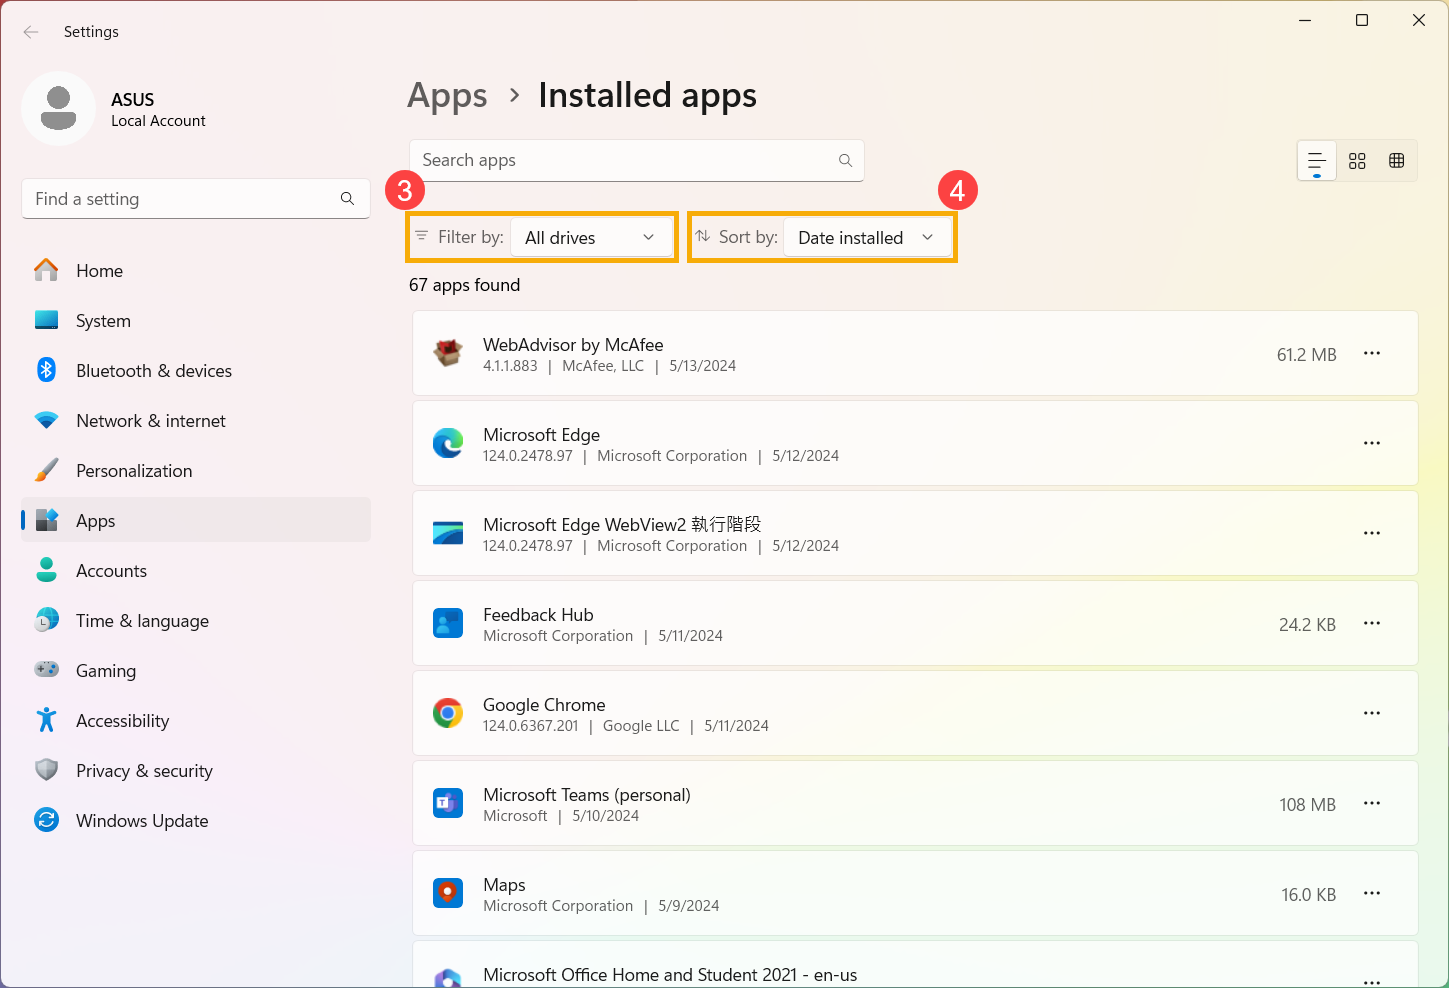Viewport: 1449px width, 988px height.
Task: Click the Google Chrome app name
Action: (x=544, y=705)
